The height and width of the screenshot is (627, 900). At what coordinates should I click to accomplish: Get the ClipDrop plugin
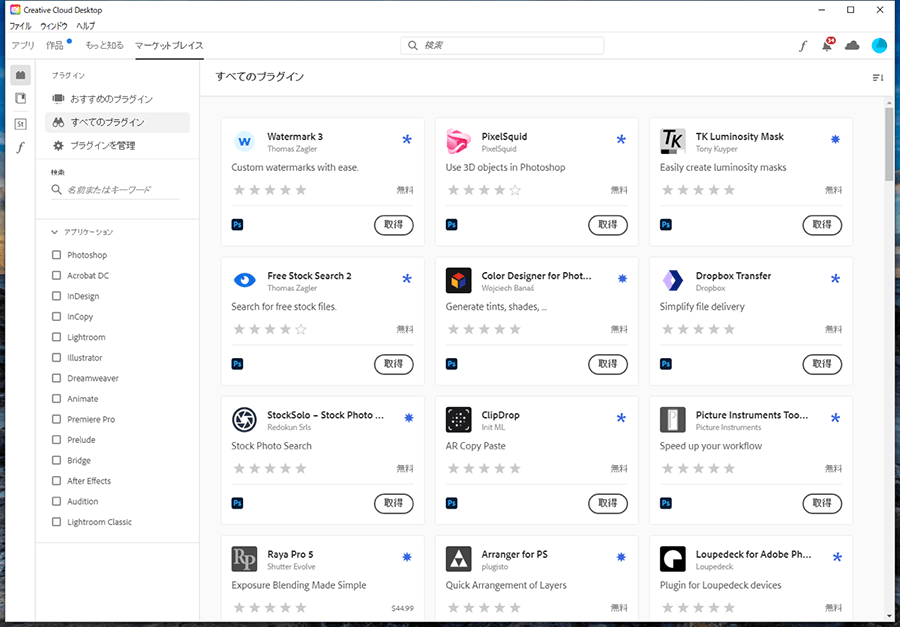(608, 504)
